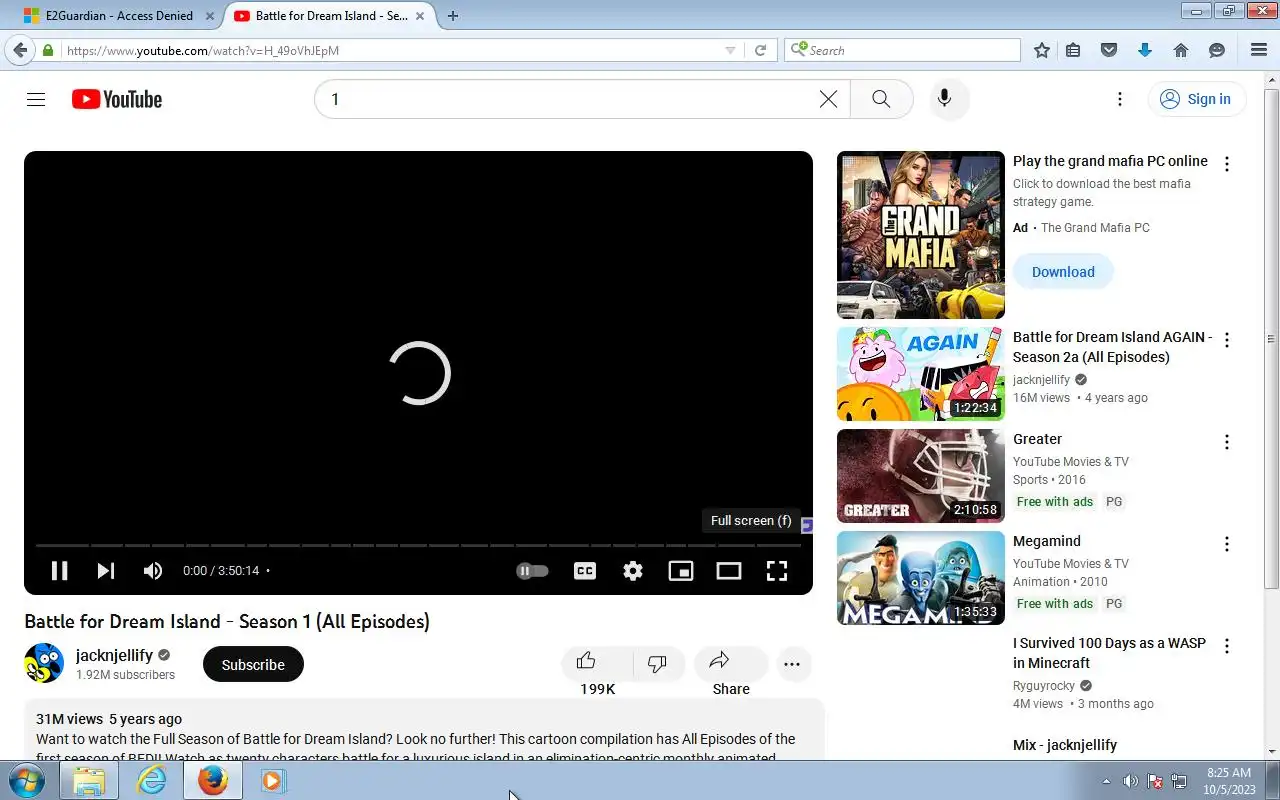This screenshot has width=1280, height=800.
Task: Click the YouTube search magnifier button
Action: coord(881,99)
